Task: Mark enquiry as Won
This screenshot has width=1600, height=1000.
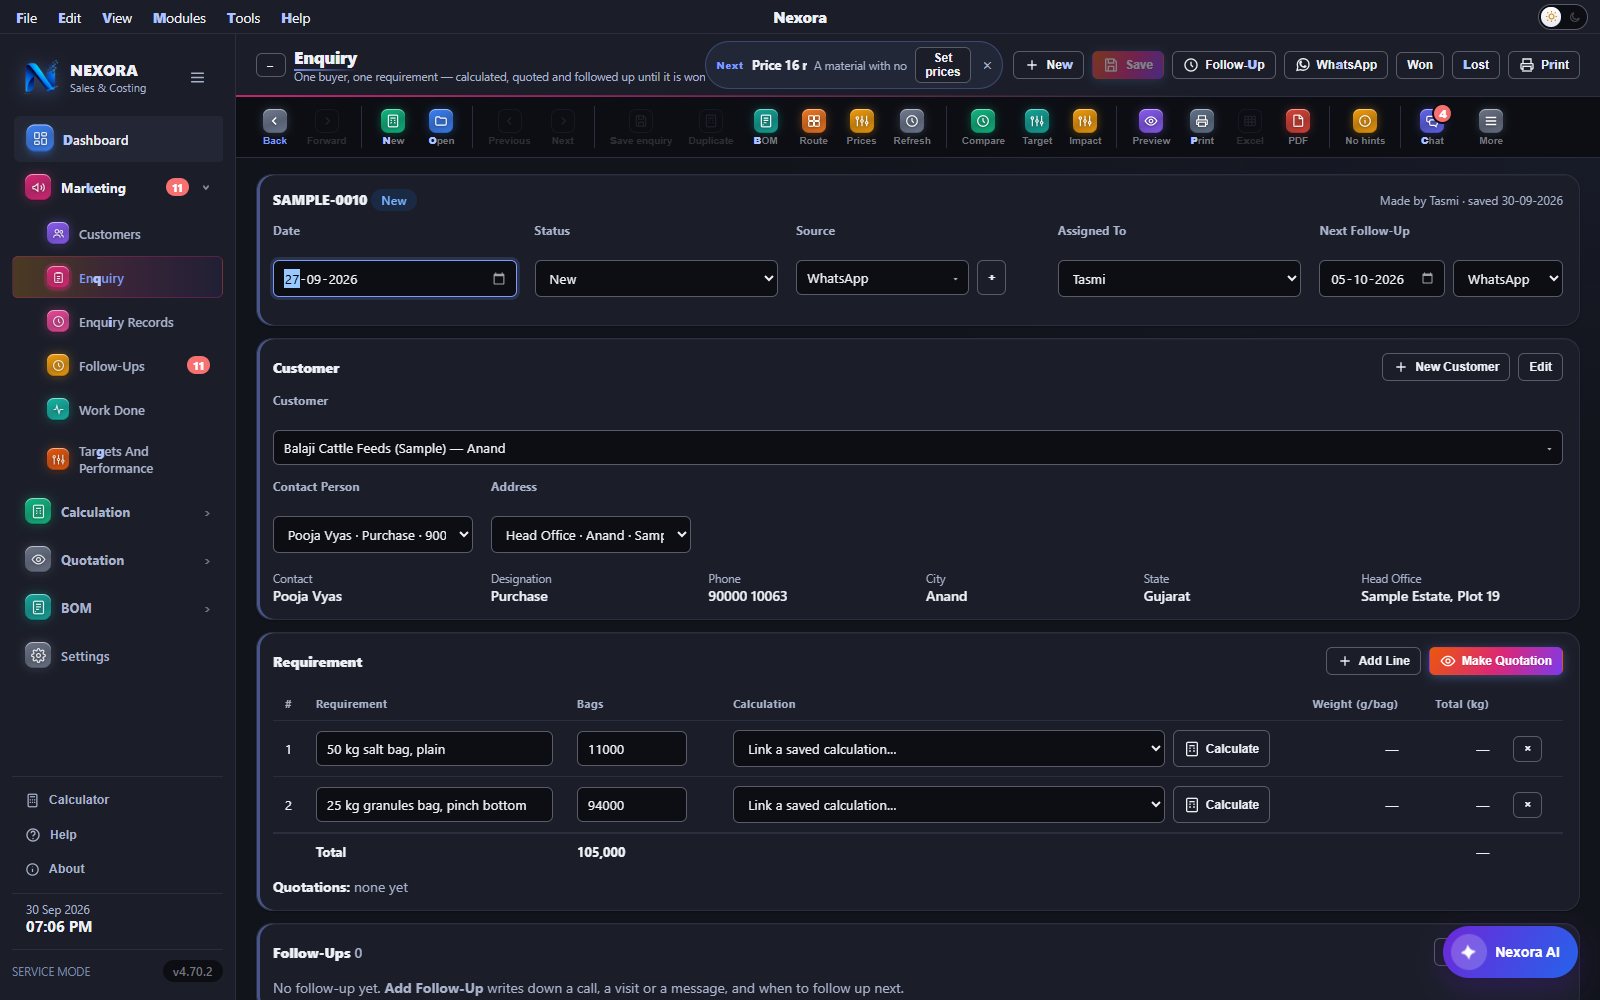Action: point(1420,65)
